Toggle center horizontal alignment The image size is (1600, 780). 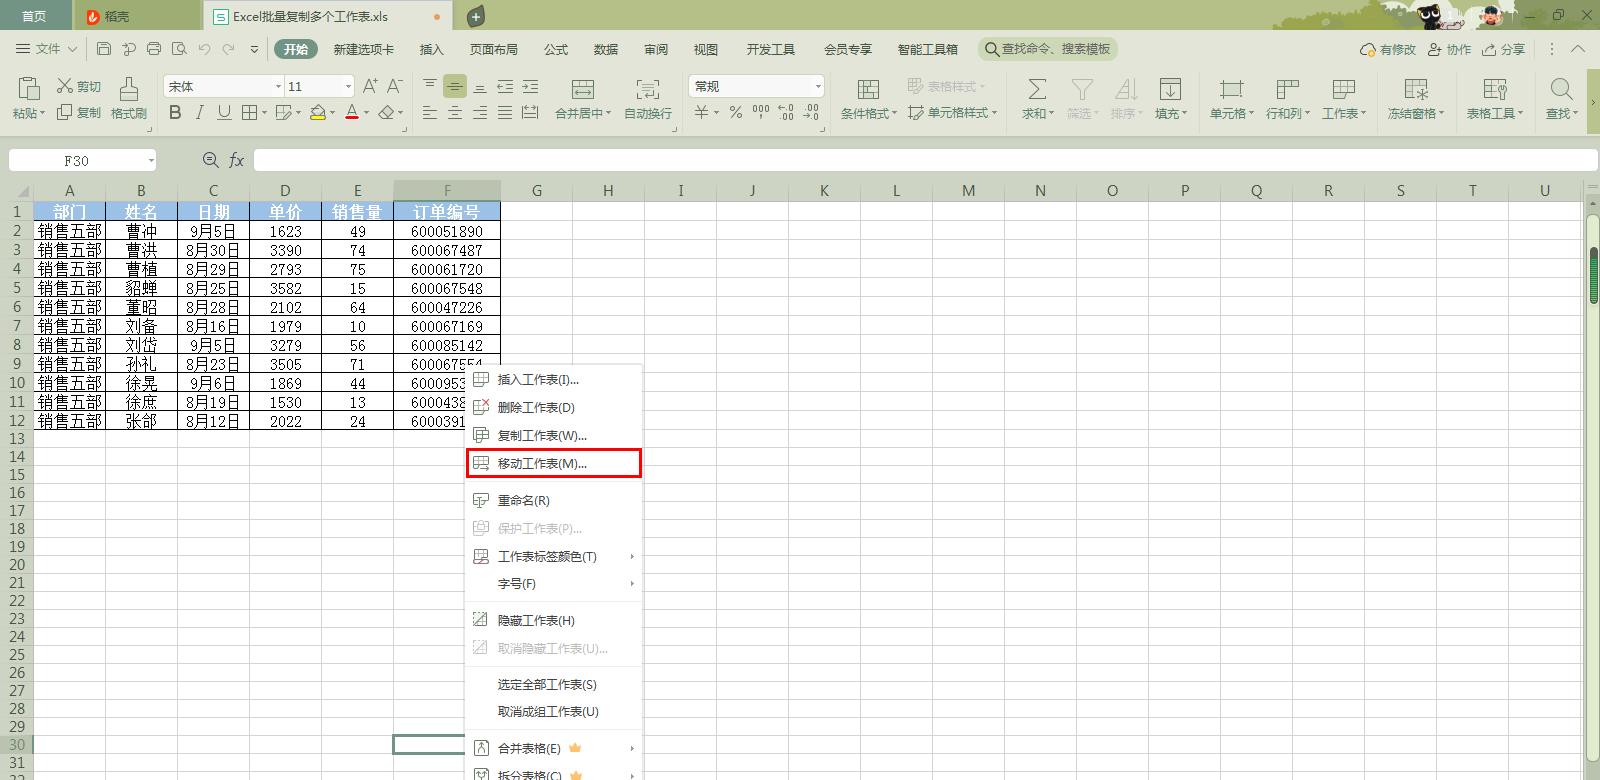click(455, 113)
